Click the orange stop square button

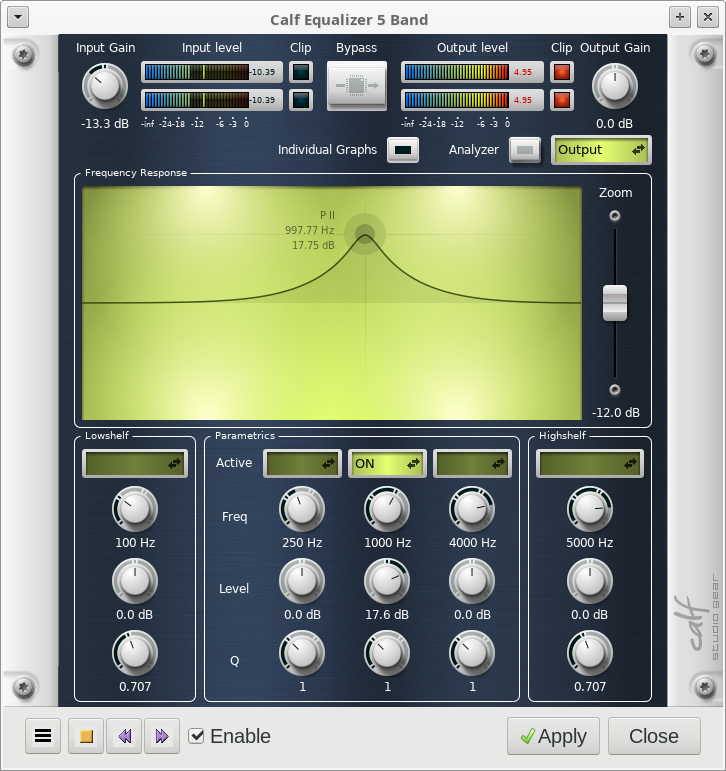click(x=86, y=736)
